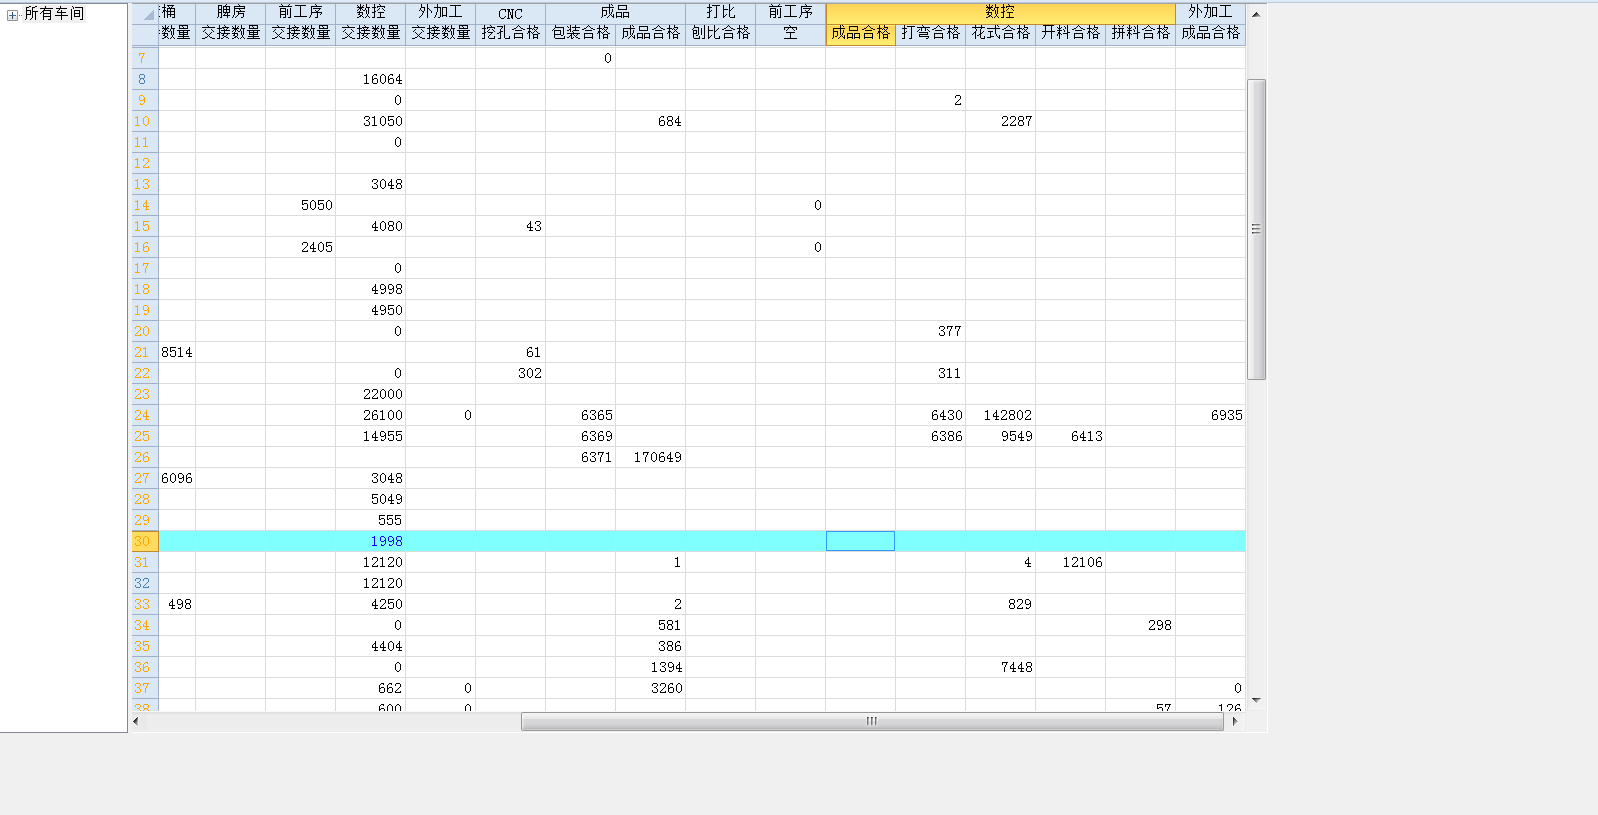
Task: Select row header 30
Action: 145,541
